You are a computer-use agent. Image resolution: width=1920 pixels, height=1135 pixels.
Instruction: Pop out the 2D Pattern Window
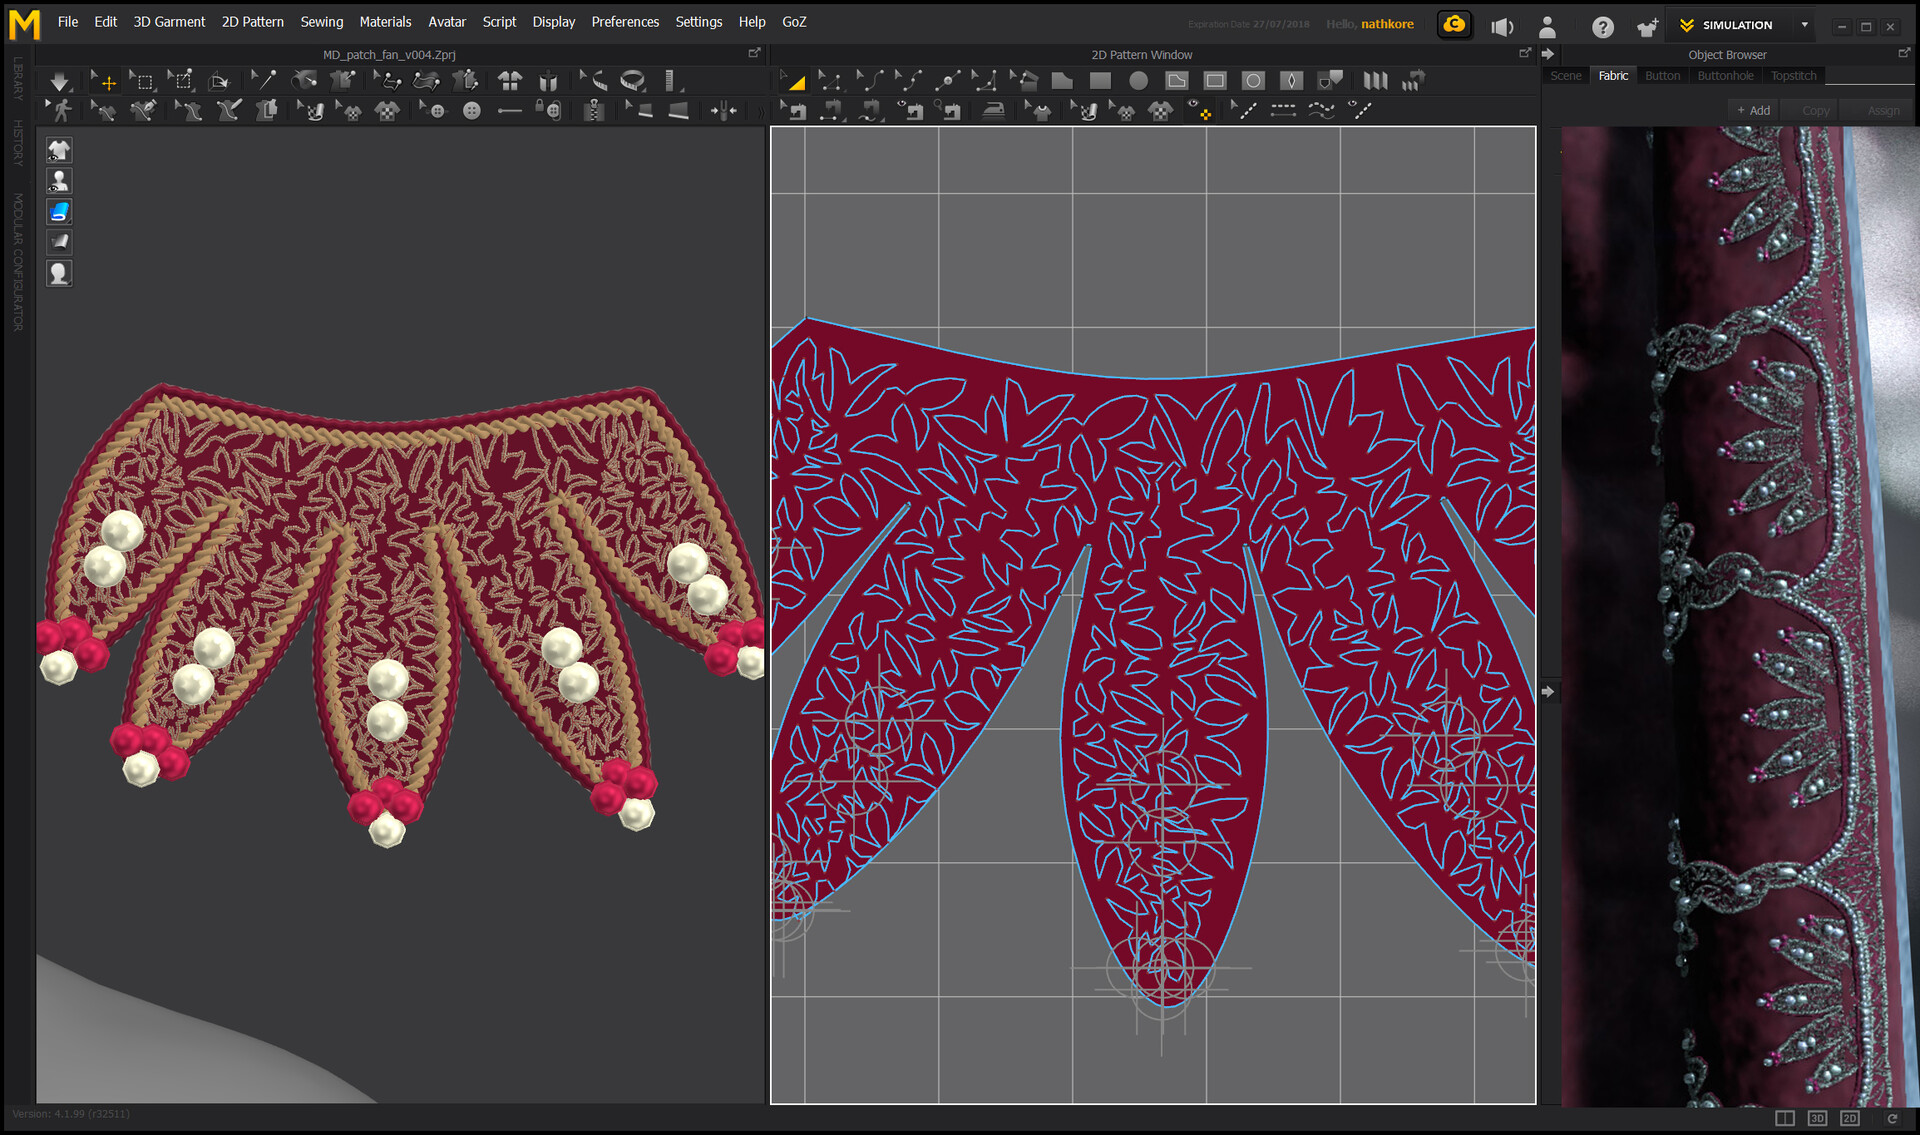click(1527, 53)
